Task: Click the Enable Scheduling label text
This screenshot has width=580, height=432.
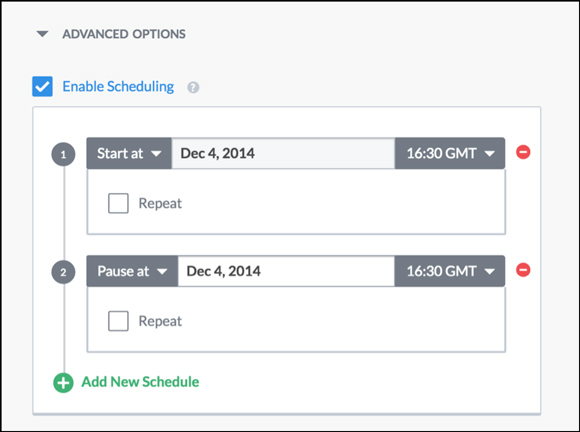Action: (x=118, y=87)
